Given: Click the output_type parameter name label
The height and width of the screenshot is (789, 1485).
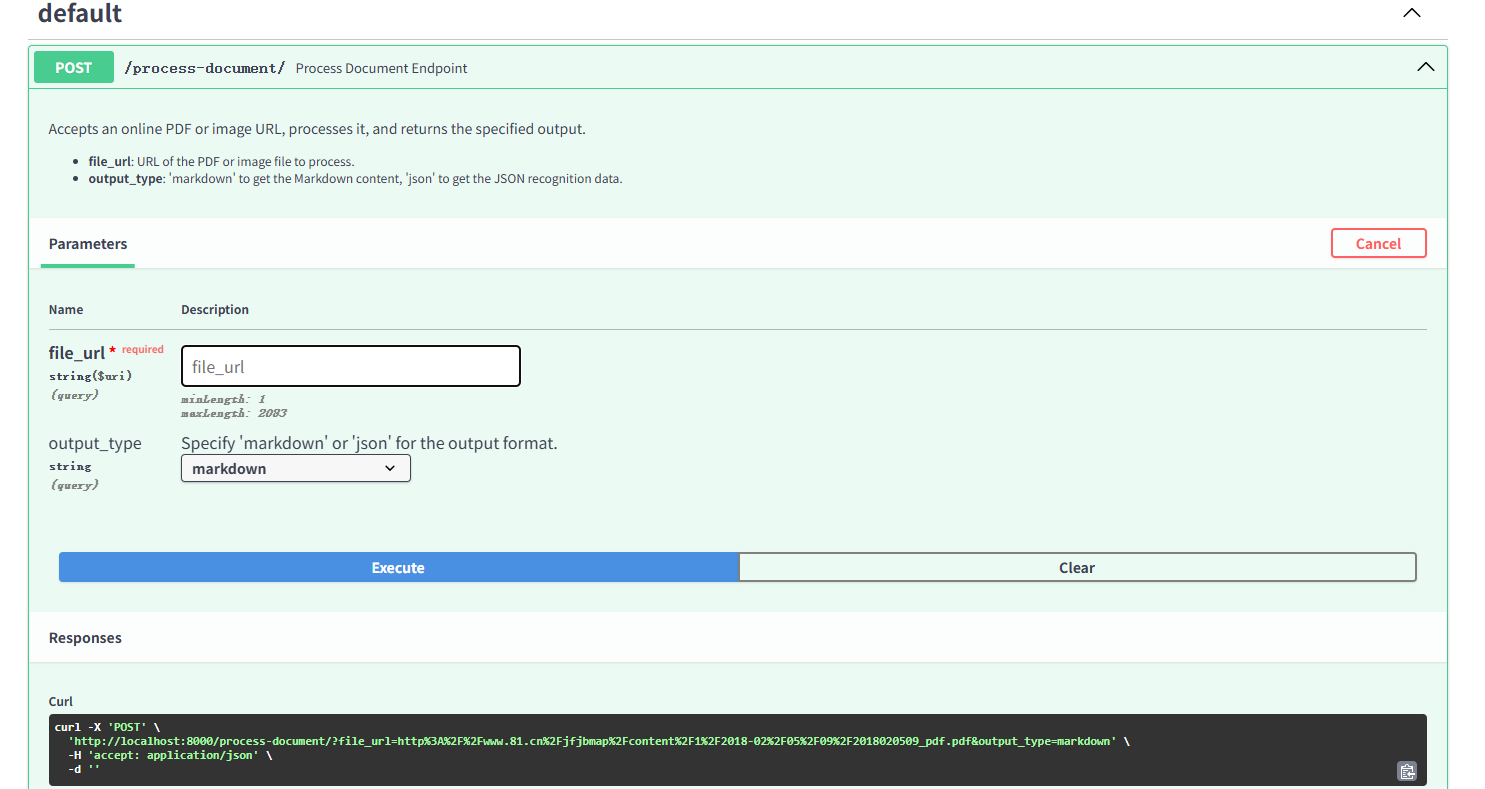Looking at the screenshot, I should [x=95, y=443].
